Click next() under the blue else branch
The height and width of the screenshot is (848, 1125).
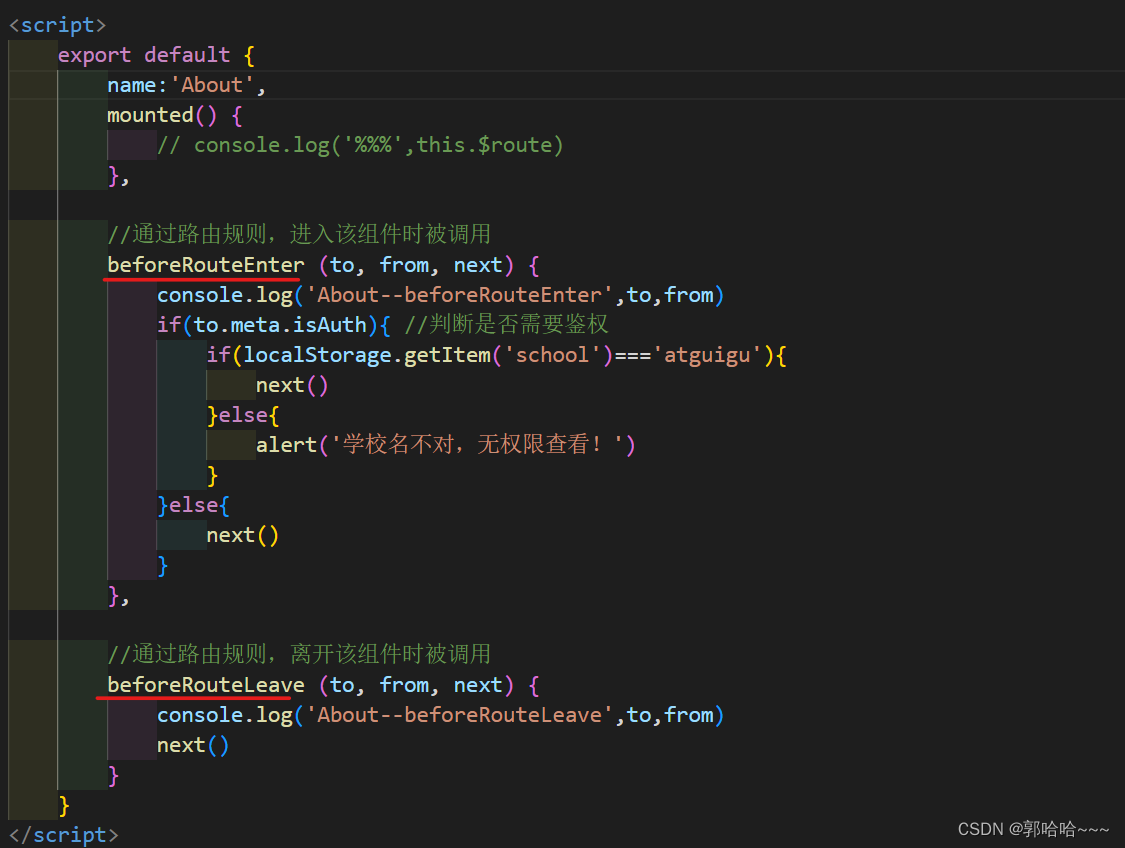(x=243, y=536)
